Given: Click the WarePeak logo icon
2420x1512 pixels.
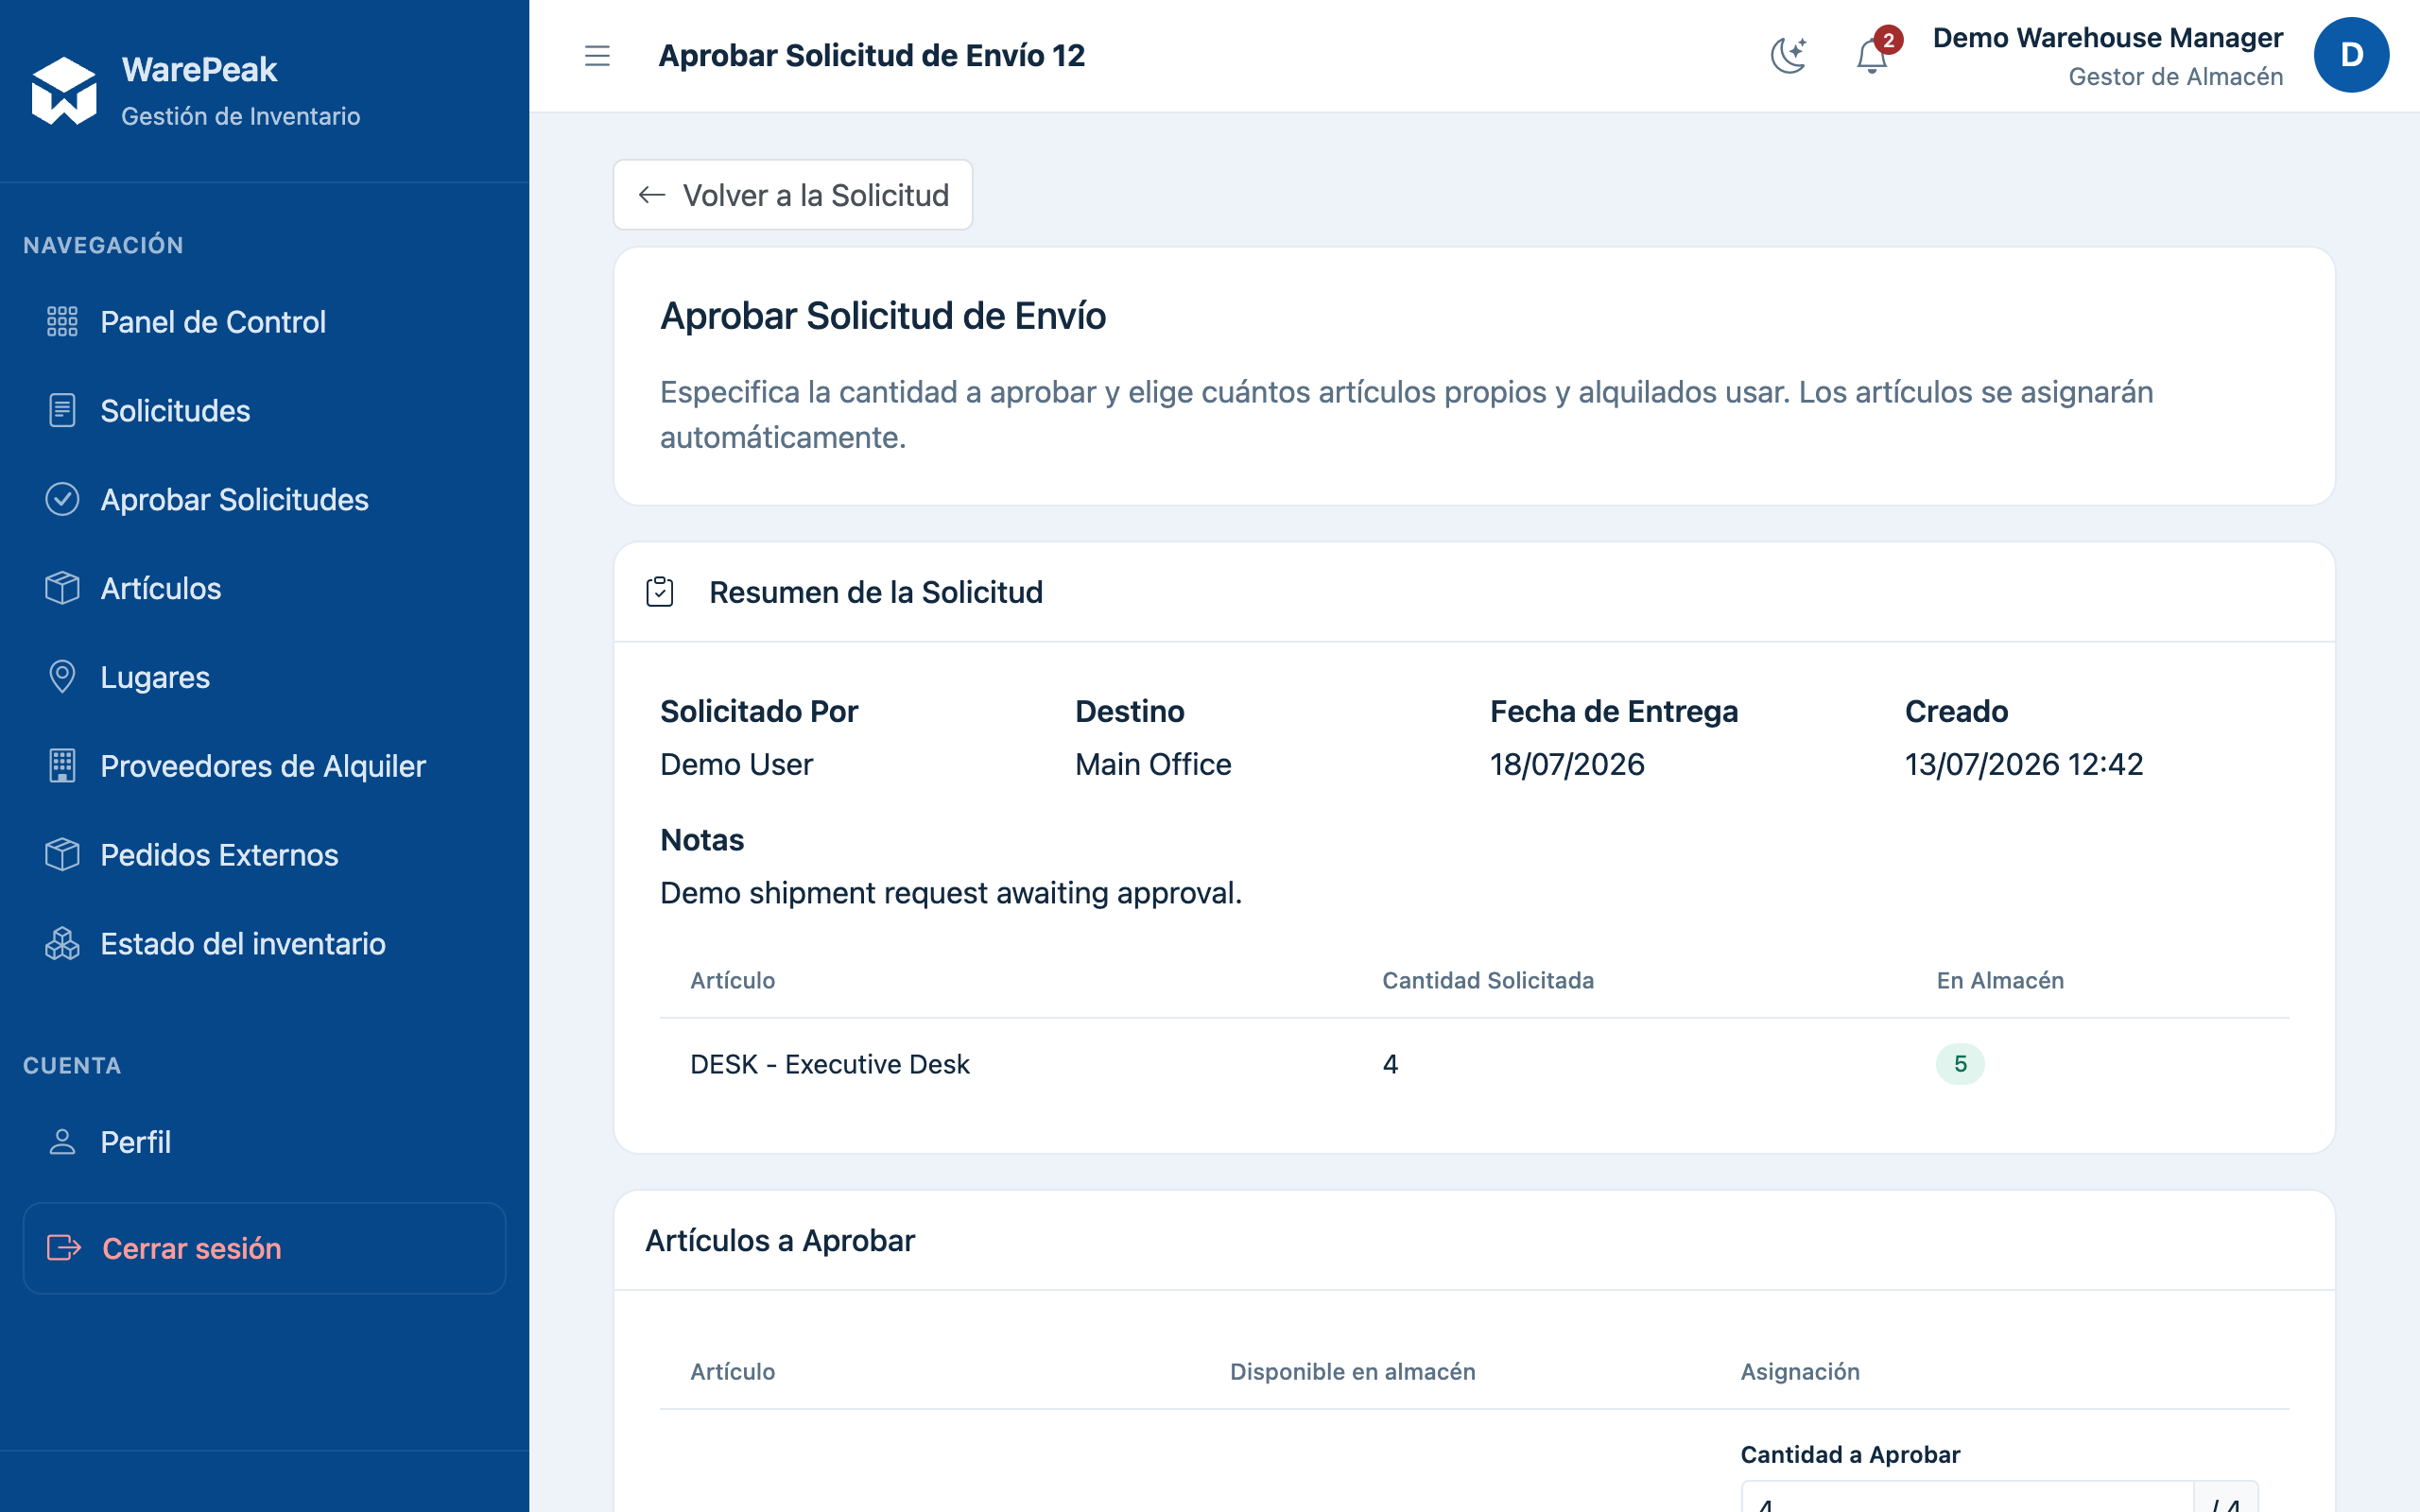Looking at the screenshot, I should pyautogui.click(x=64, y=91).
